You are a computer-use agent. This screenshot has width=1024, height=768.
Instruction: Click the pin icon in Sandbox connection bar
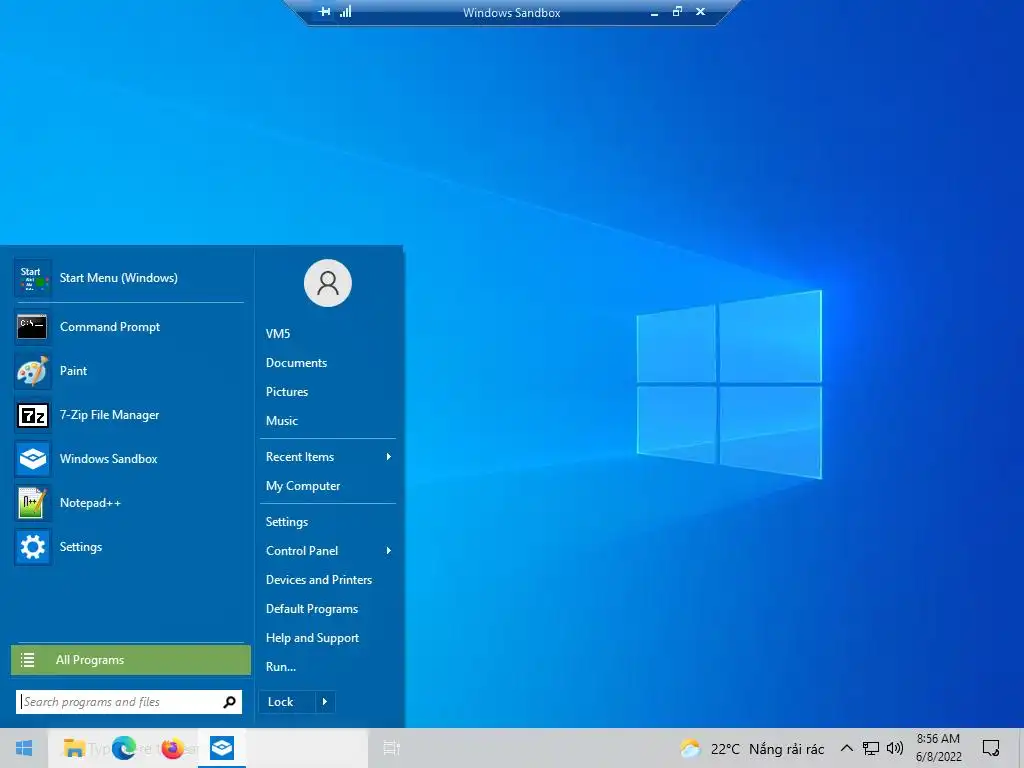325,12
